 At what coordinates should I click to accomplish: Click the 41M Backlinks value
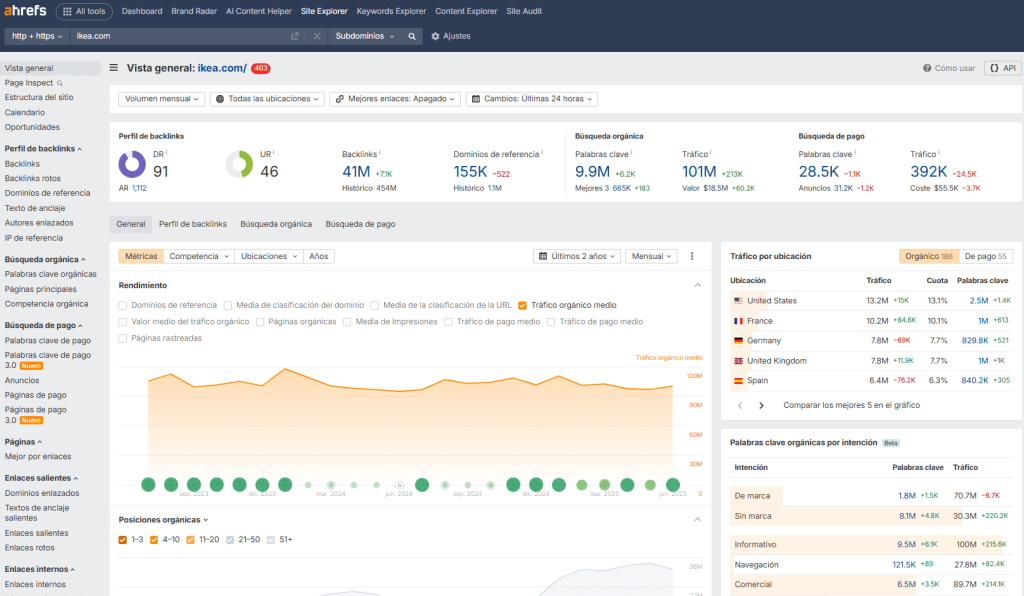click(x=356, y=172)
